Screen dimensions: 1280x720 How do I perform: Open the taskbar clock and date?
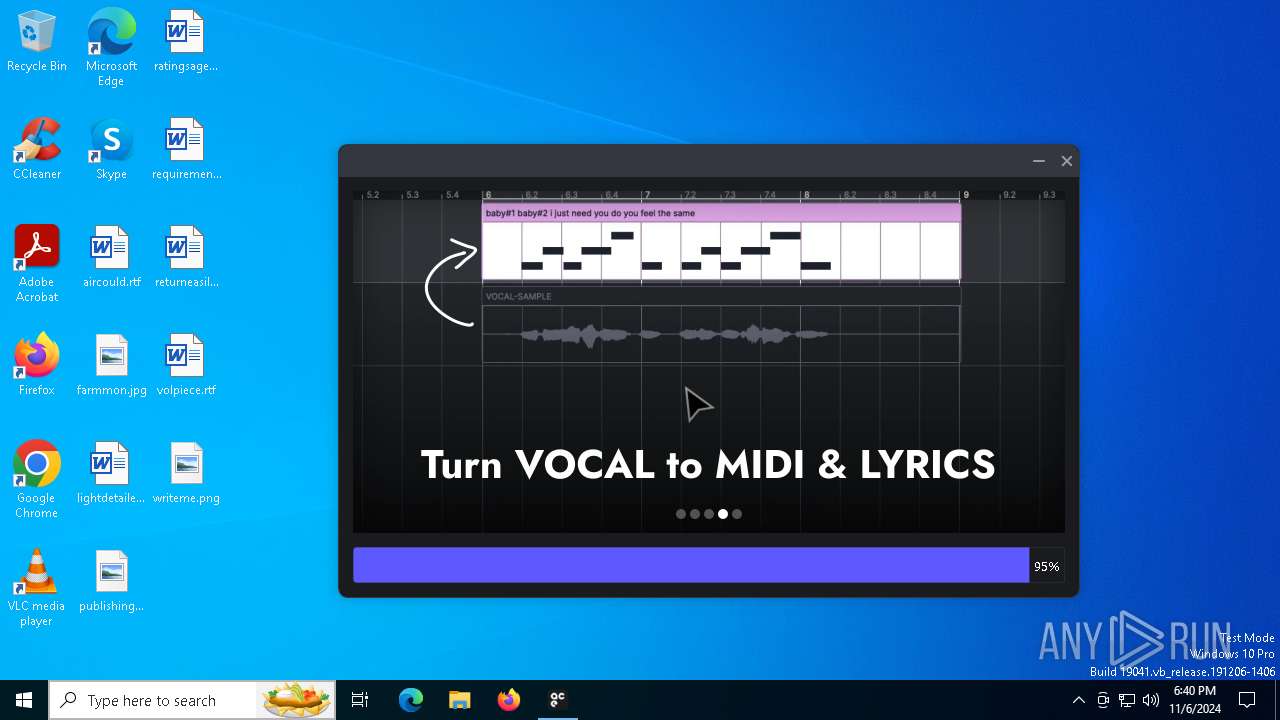coord(1195,700)
